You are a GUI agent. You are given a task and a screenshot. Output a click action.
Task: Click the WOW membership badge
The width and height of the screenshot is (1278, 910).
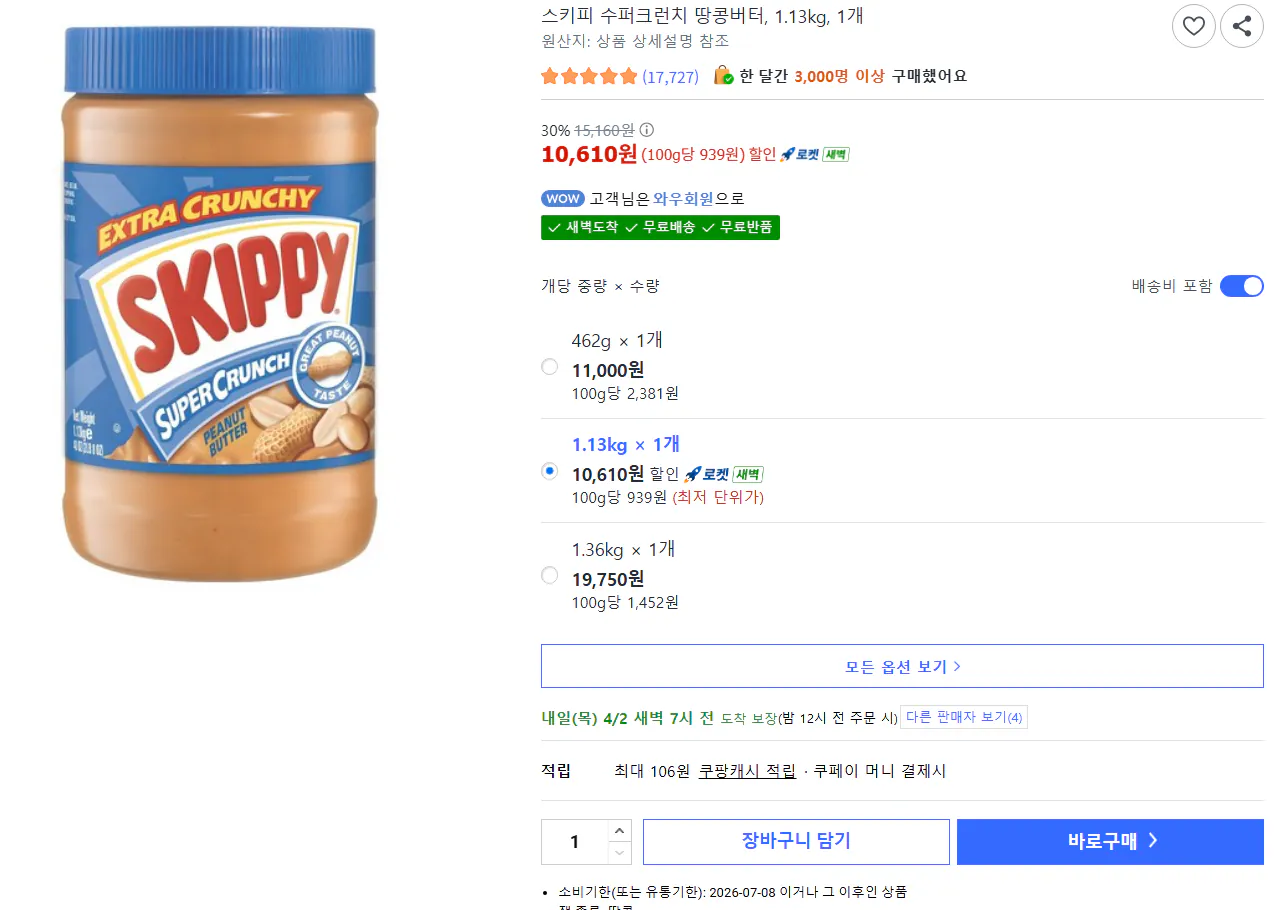coord(562,198)
